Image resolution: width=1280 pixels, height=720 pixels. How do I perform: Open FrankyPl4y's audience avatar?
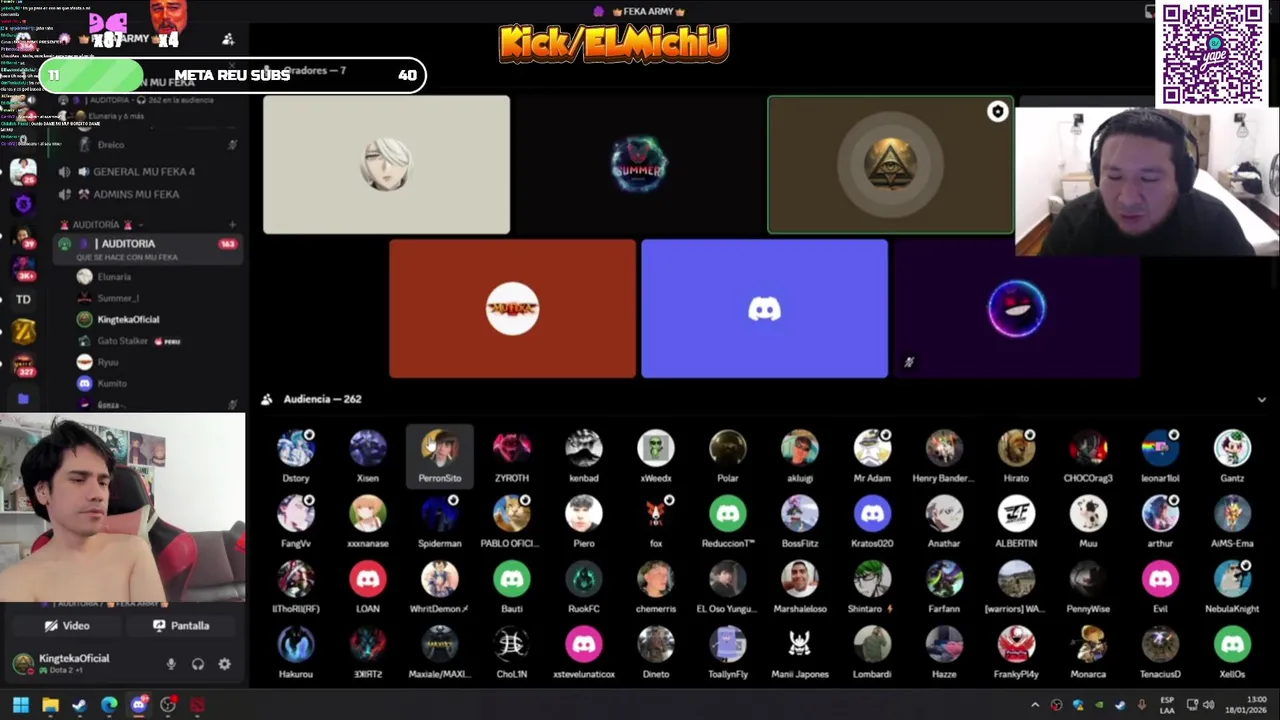click(x=1016, y=645)
